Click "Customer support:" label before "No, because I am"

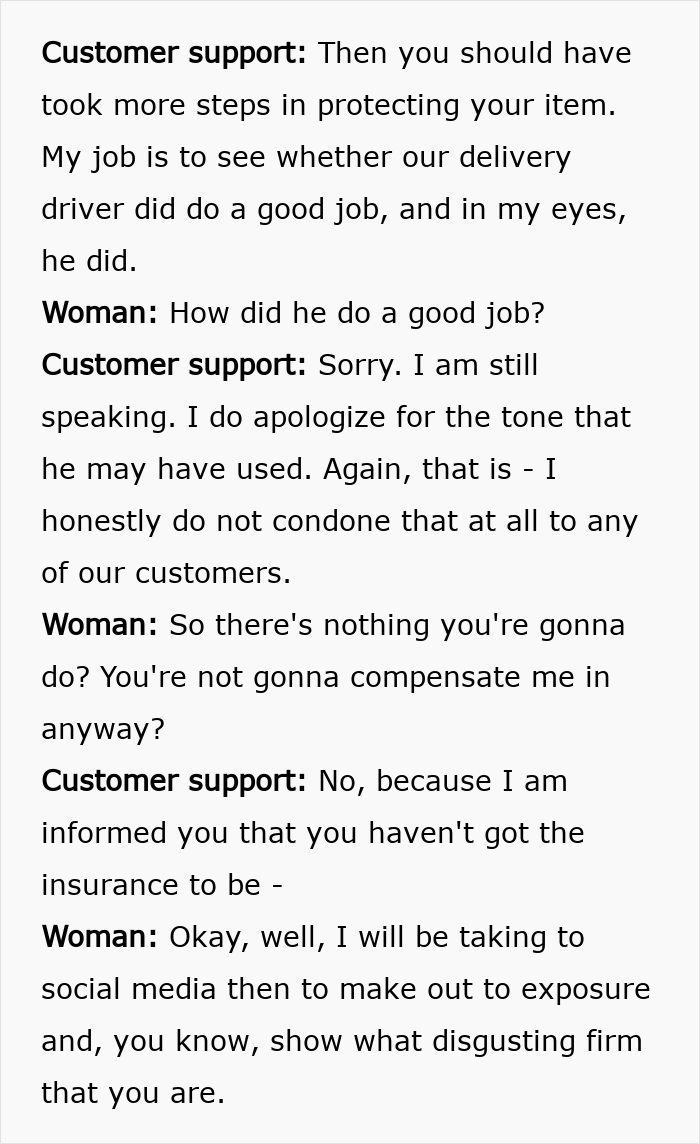click(173, 781)
